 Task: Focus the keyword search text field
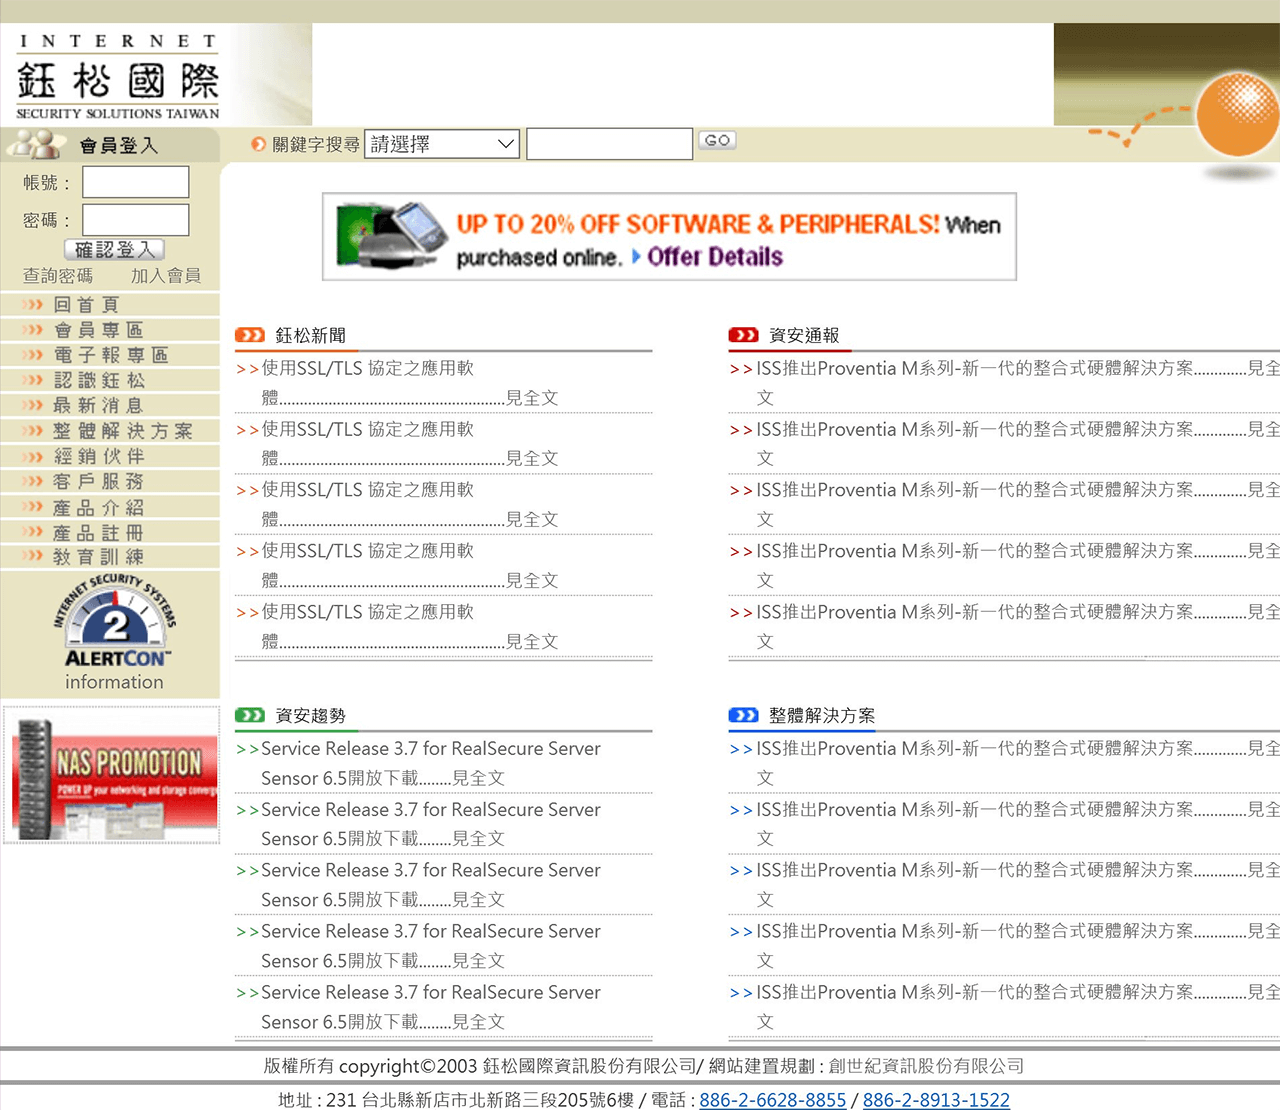pos(609,144)
